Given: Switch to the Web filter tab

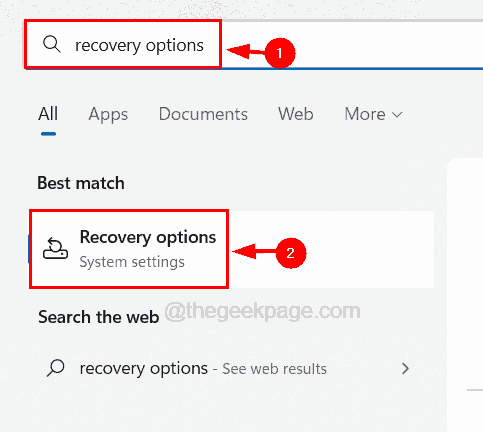Looking at the screenshot, I should 296,114.
